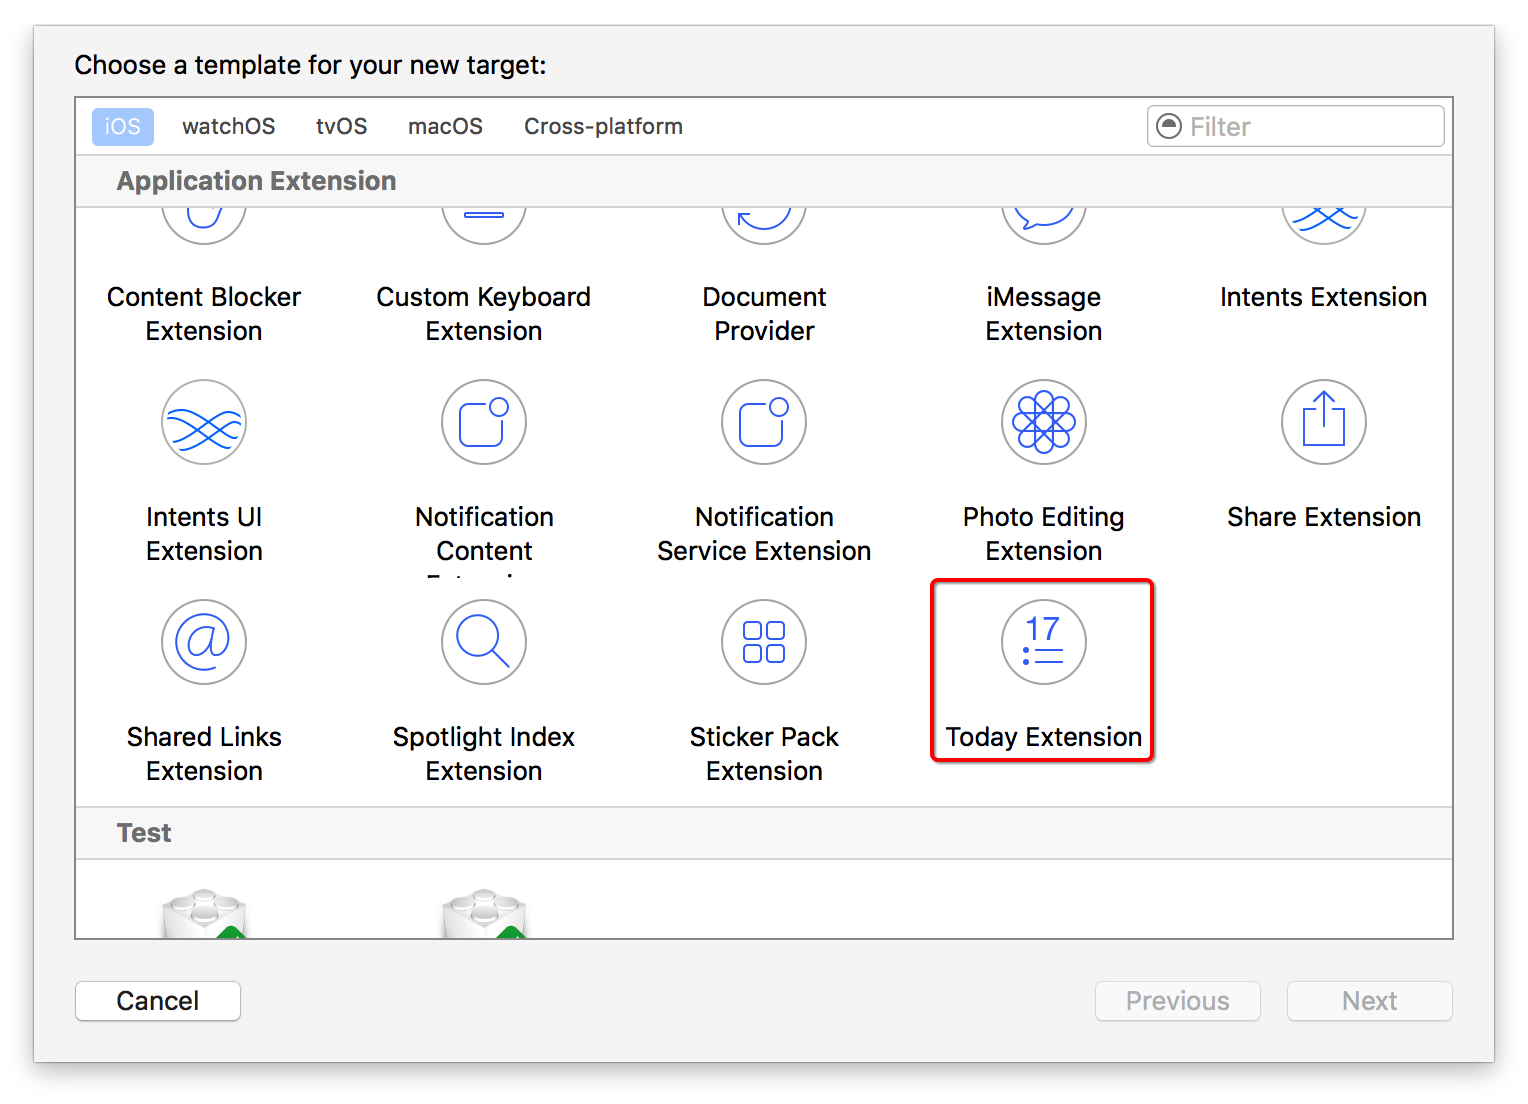Click the iMessage Extension label
Screen dimensions: 1528x1104
tap(1044, 314)
